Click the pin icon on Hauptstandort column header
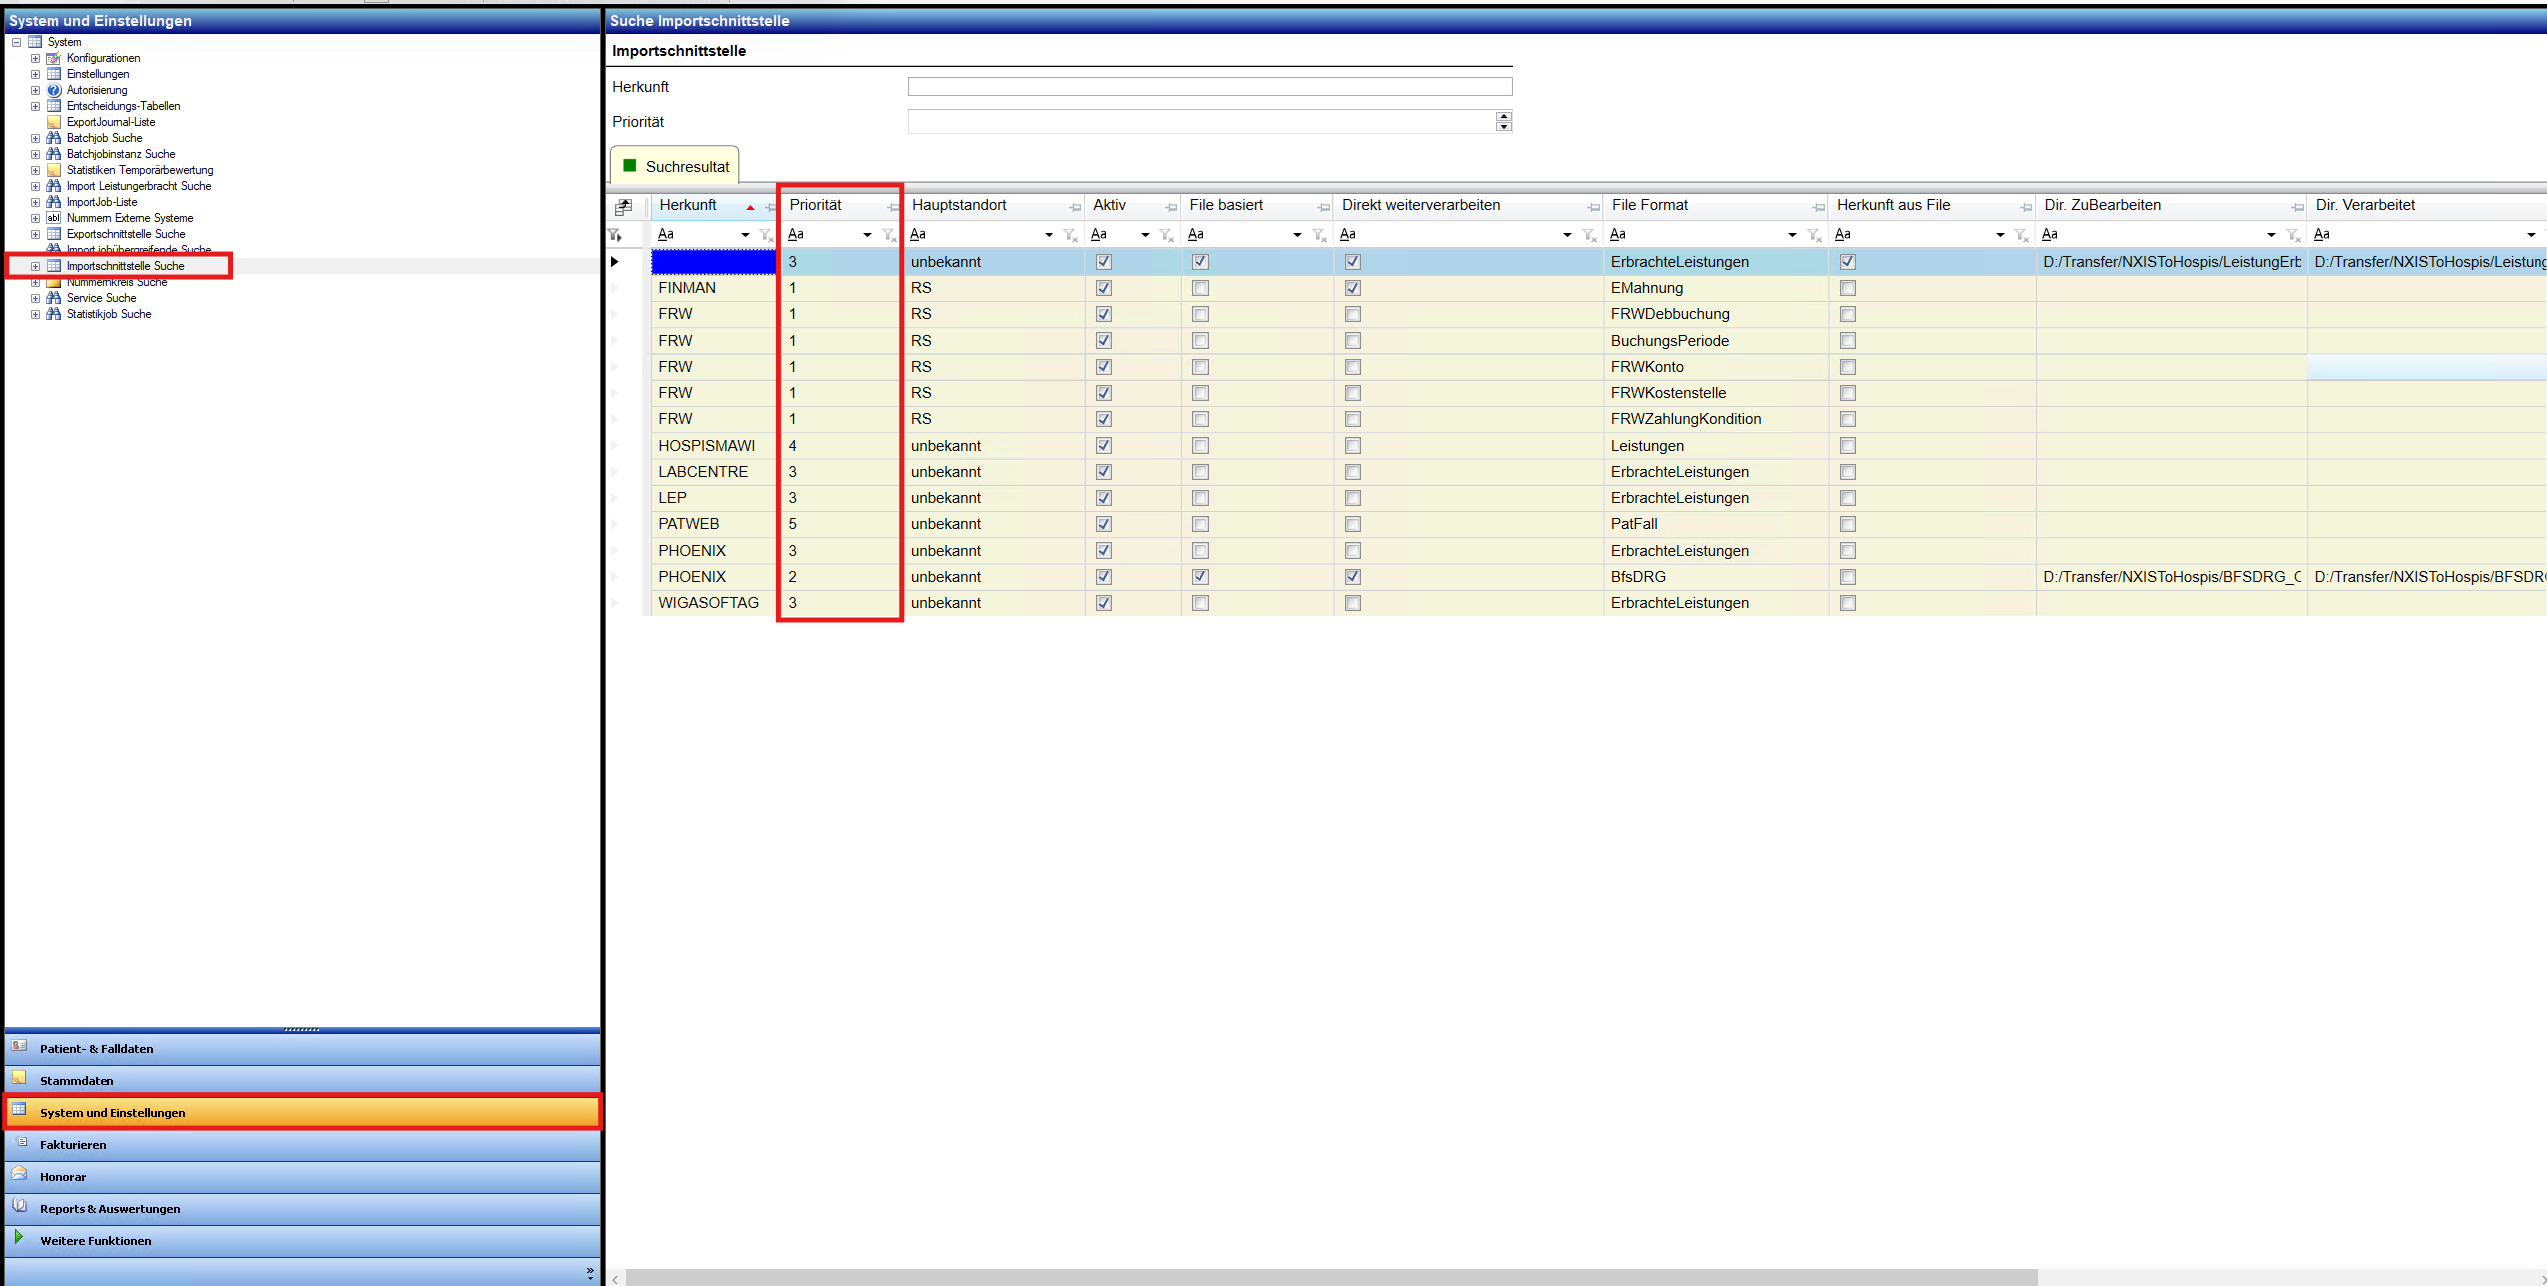The image size is (2547, 1286). (1074, 207)
